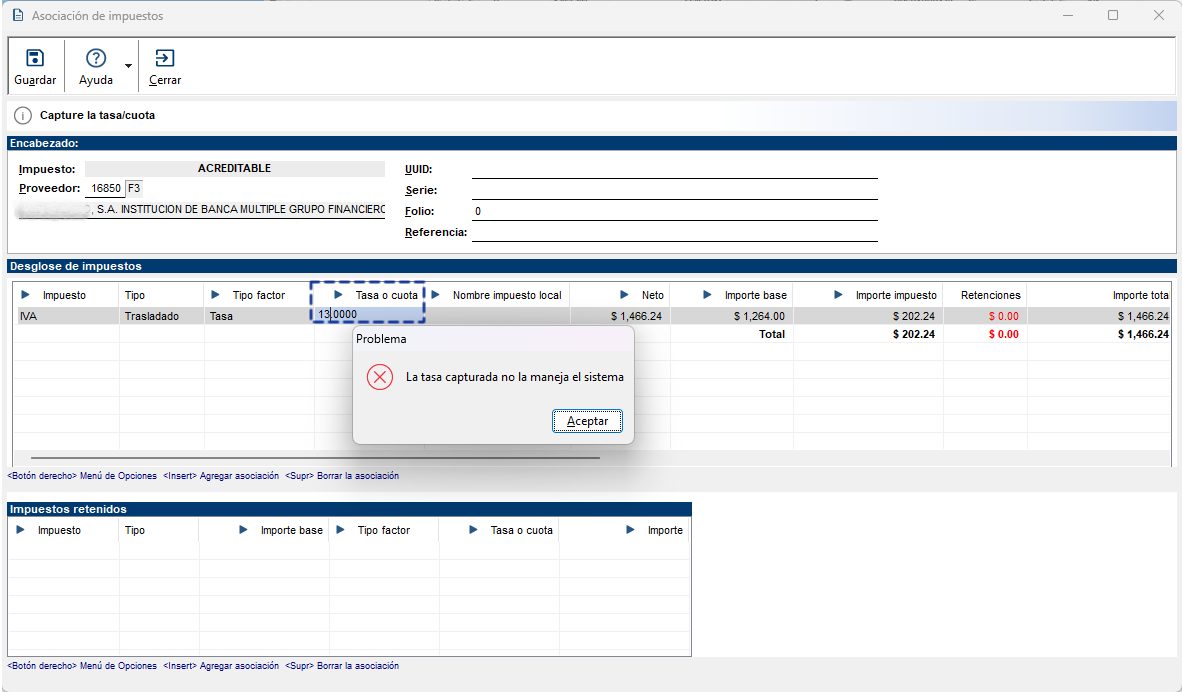This screenshot has height=692, width=1182.
Task: Click the info icon beside Capture la tasa/cuota
Action: [x=23, y=116]
